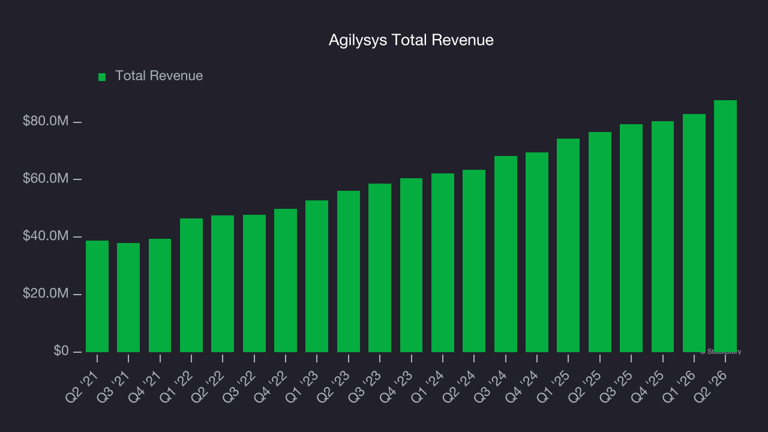Screen dimensions: 768x432
Task: Click the Q1 '23 revenue bar
Action: pos(317,276)
